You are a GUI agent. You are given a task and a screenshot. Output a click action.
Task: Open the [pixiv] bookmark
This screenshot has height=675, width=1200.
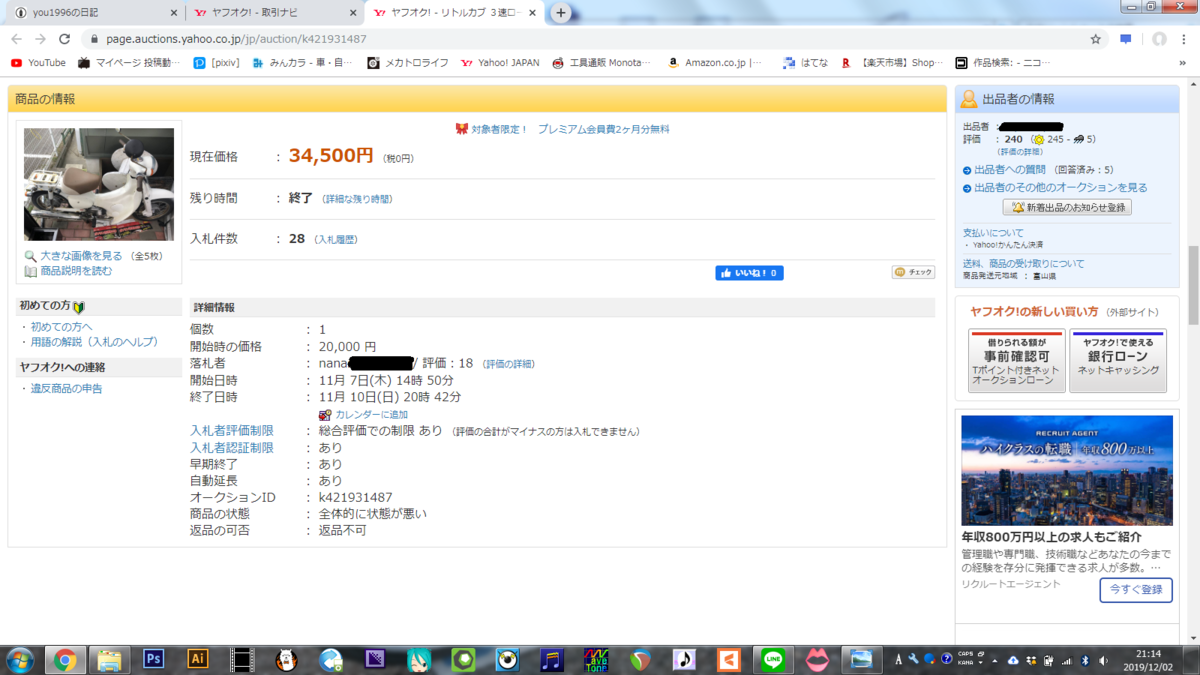tap(217, 62)
